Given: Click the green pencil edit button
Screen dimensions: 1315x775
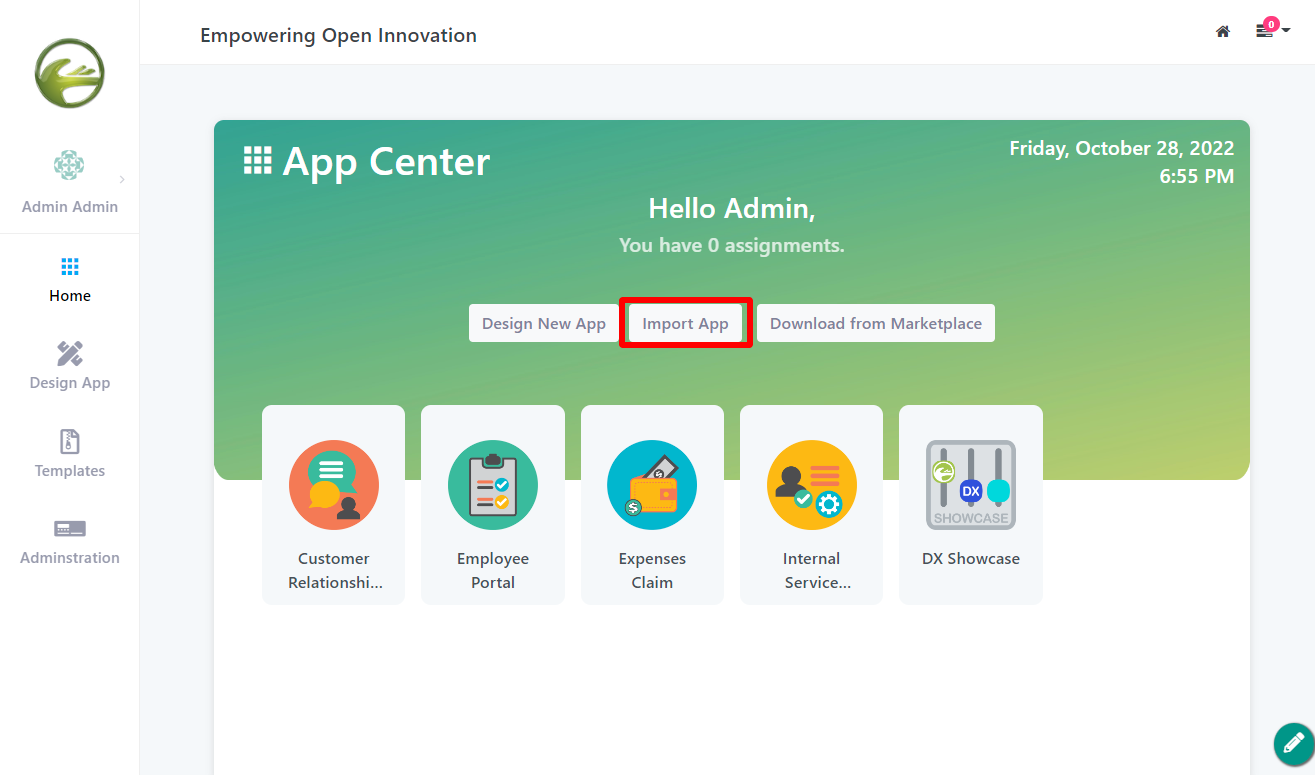Looking at the screenshot, I should [x=1293, y=744].
